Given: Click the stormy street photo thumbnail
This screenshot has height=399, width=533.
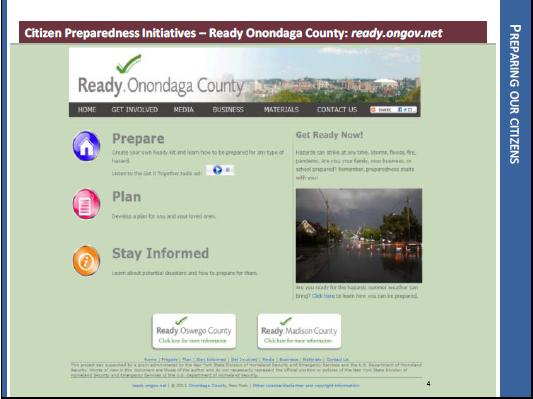Looking at the screenshot, I should pos(359,236).
